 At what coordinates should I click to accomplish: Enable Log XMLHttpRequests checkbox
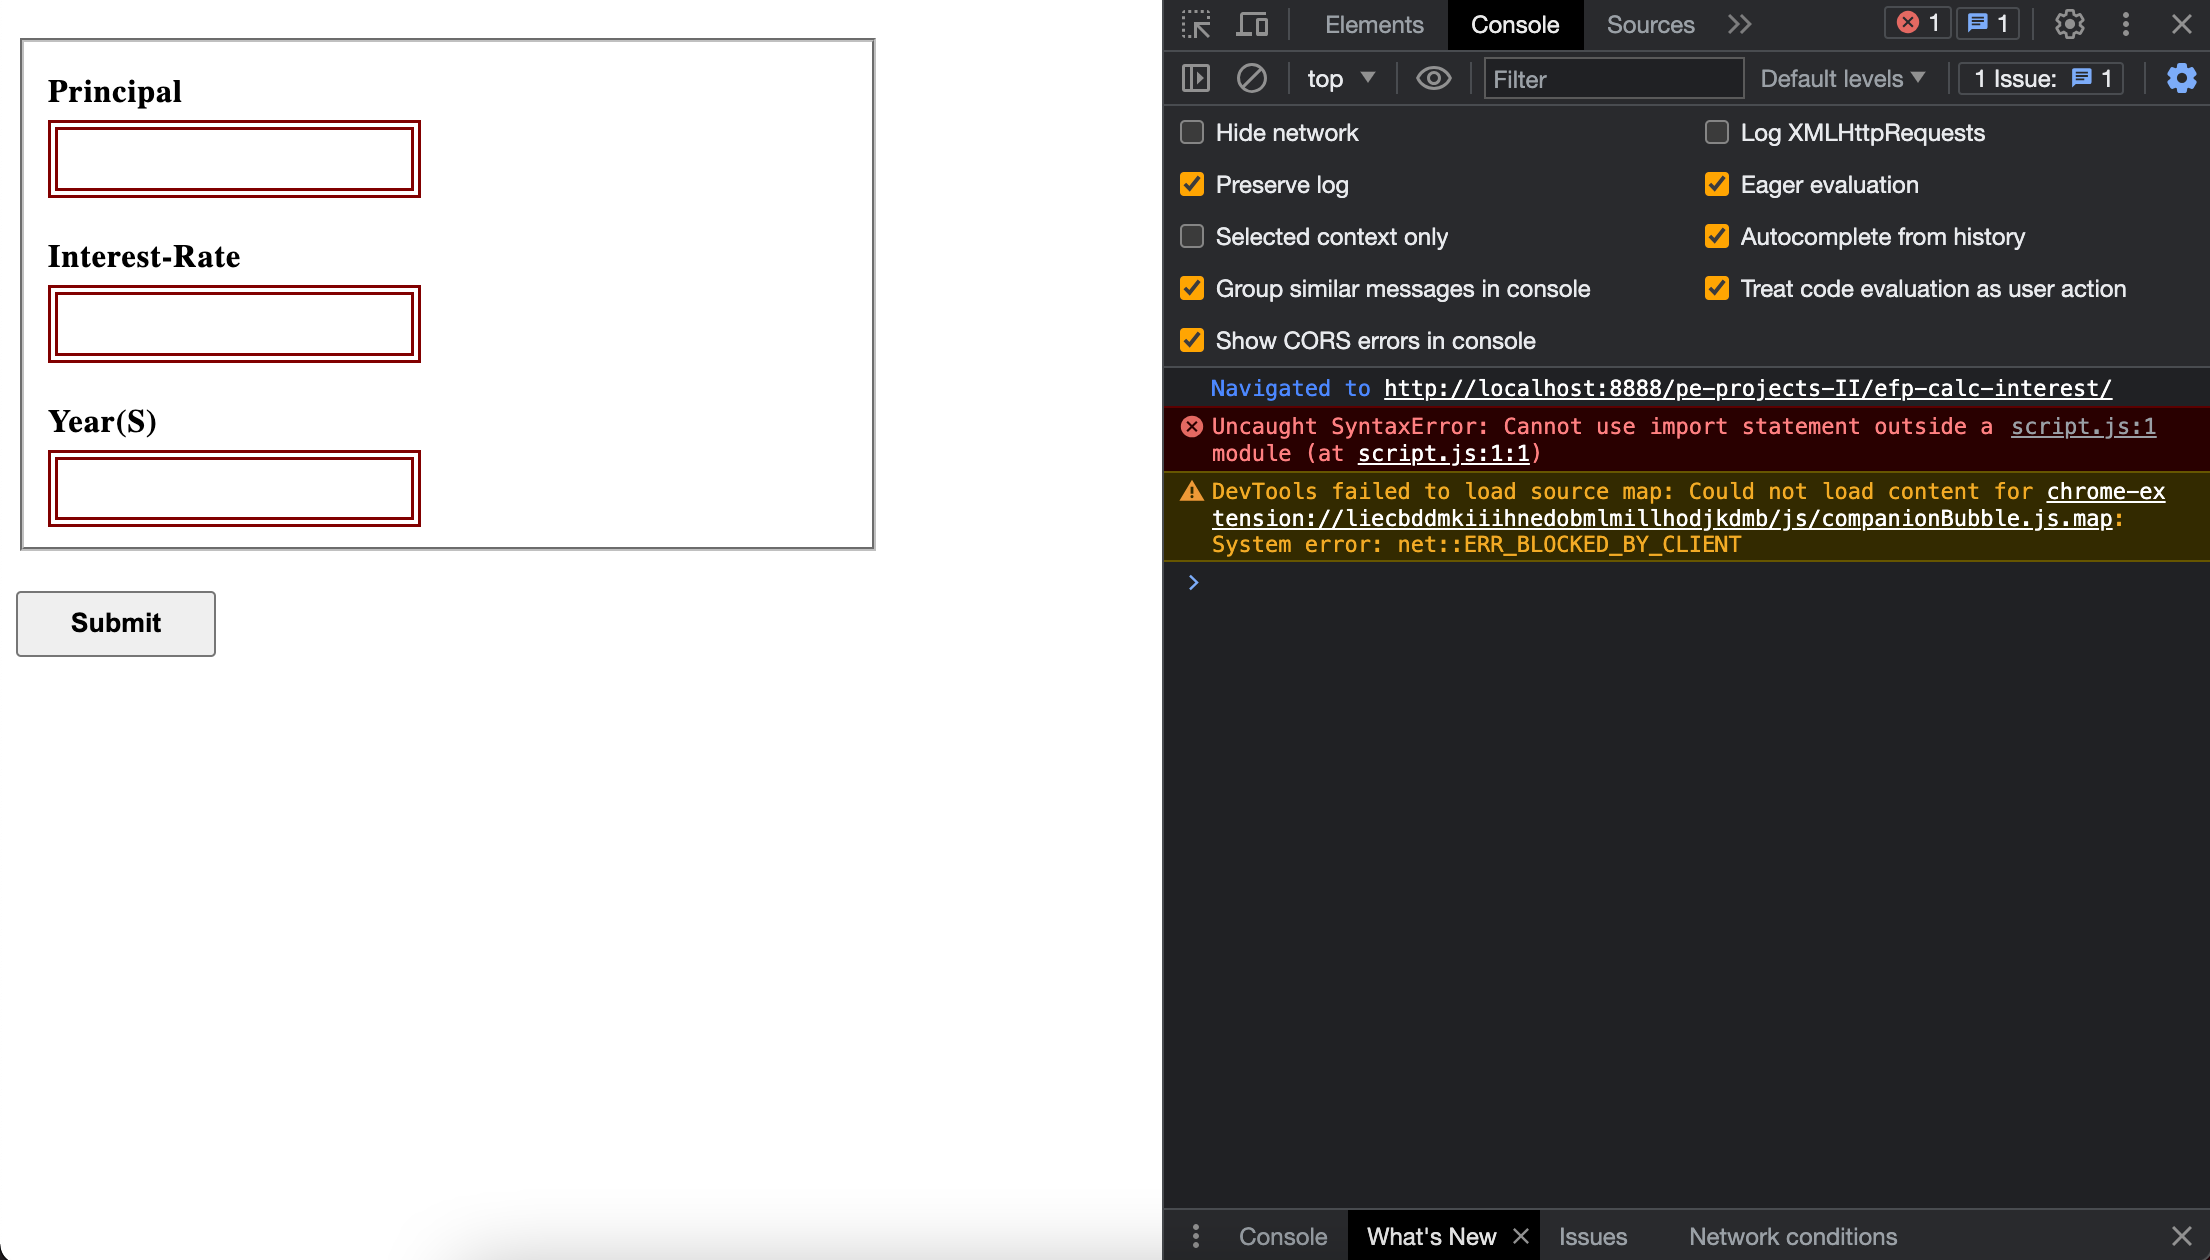[1717, 133]
